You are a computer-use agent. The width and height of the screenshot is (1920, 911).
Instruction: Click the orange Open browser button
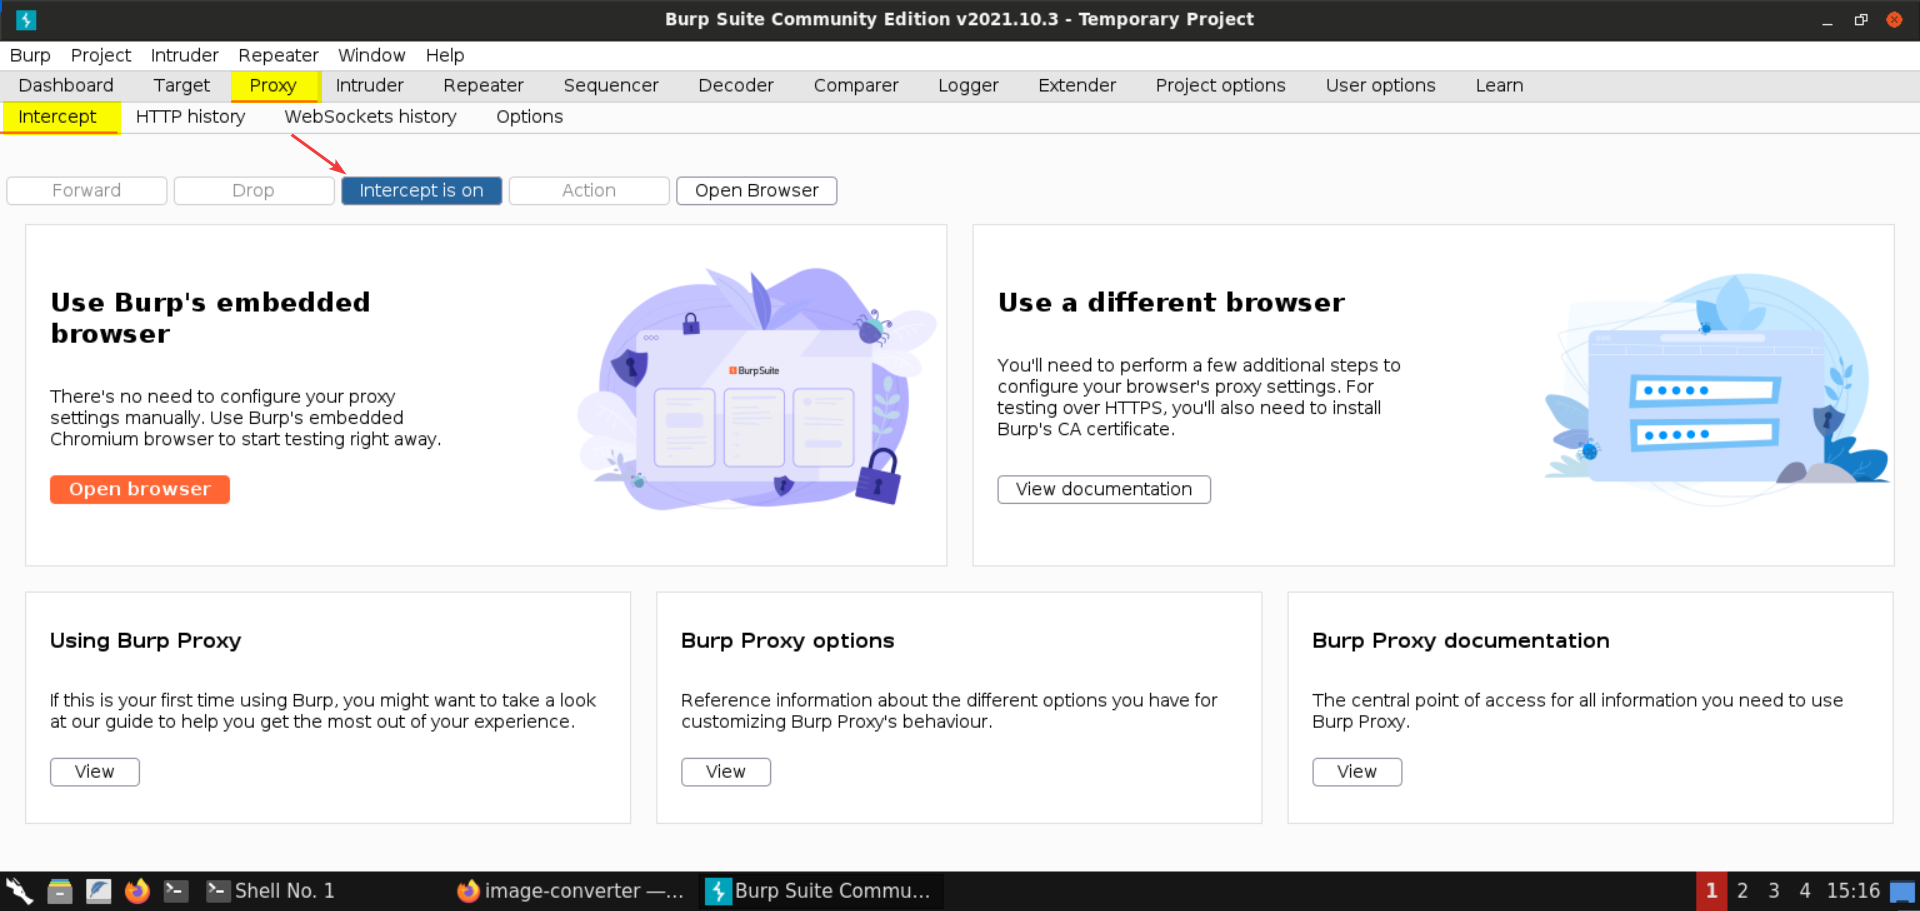tap(140, 489)
